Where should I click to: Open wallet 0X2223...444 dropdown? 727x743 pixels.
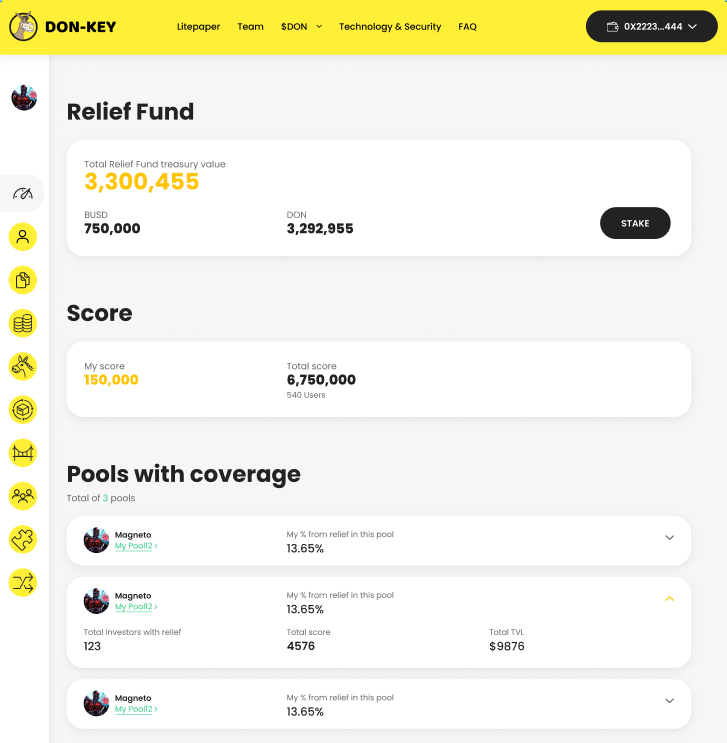click(652, 27)
